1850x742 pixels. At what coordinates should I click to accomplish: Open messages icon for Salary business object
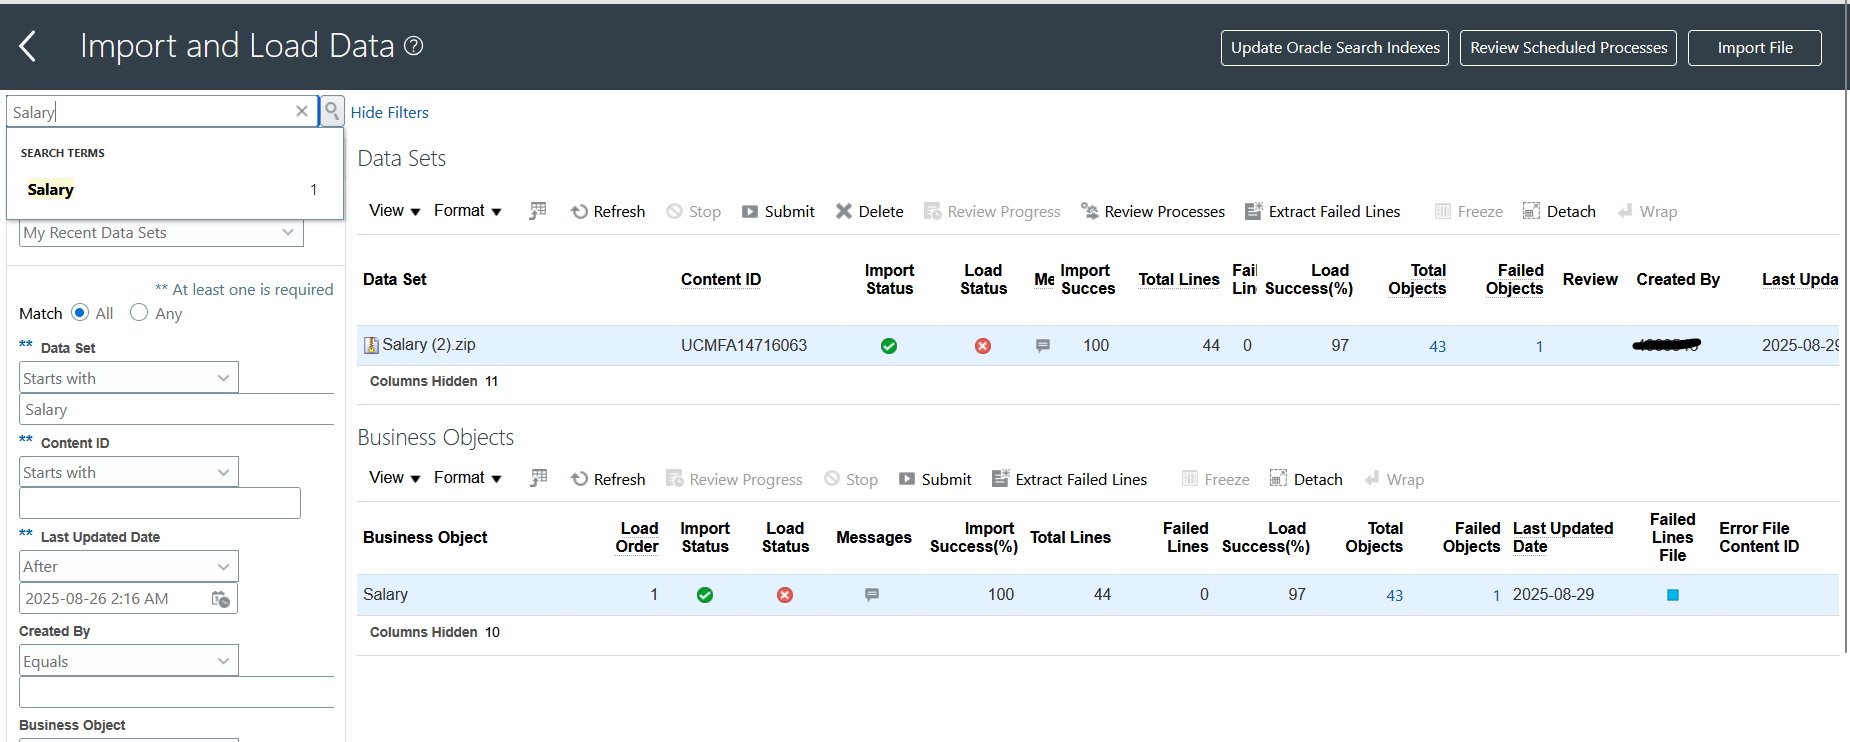[x=872, y=595]
